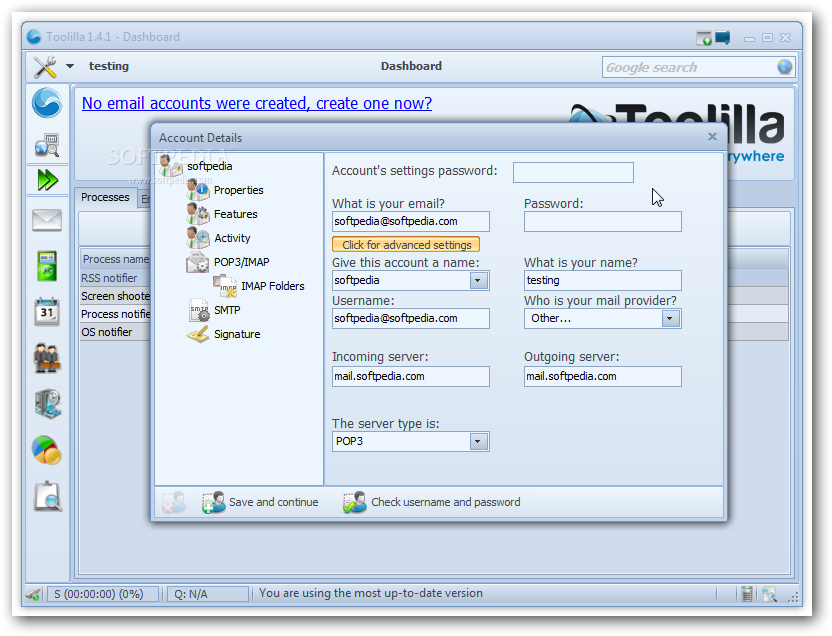The height and width of the screenshot is (636, 832).
Task: Click Save and continue button
Action: [x=260, y=502]
